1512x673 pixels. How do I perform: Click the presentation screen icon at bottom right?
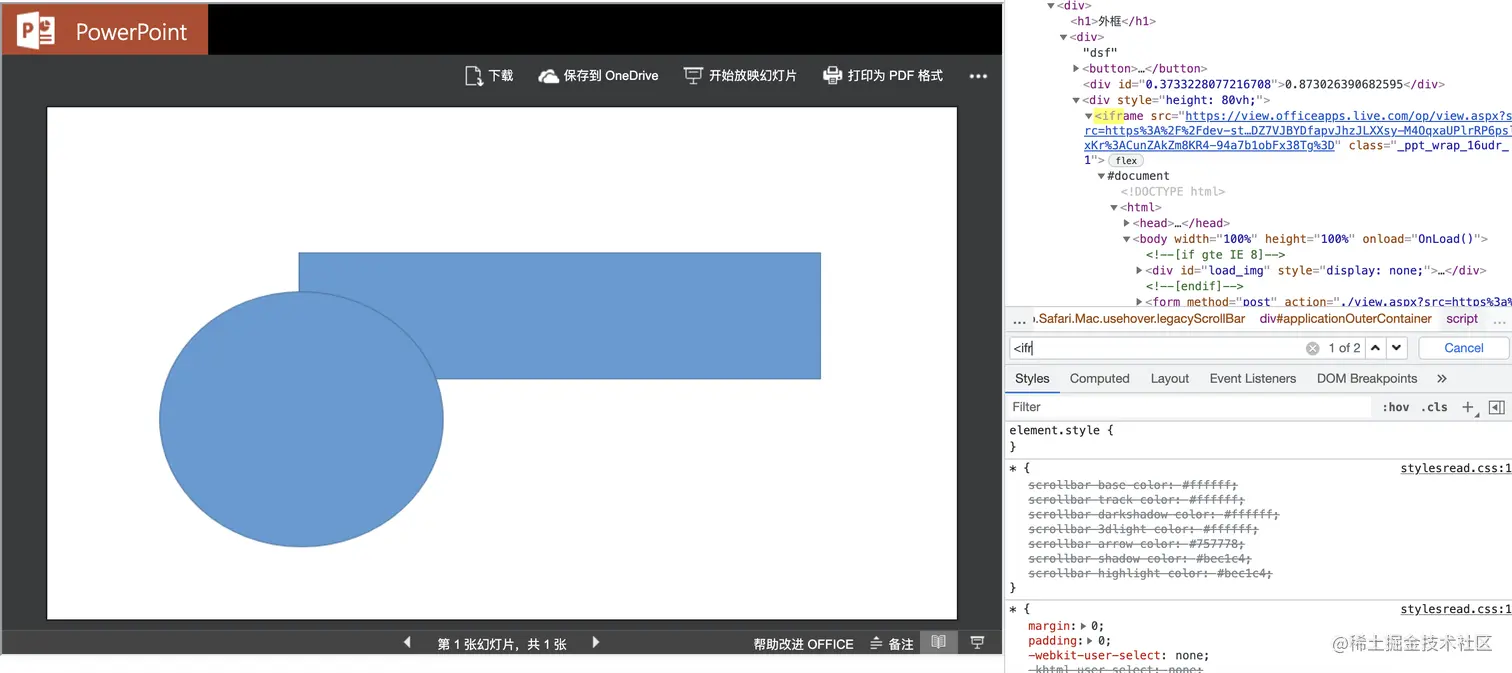pyautogui.click(x=976, y=643)
